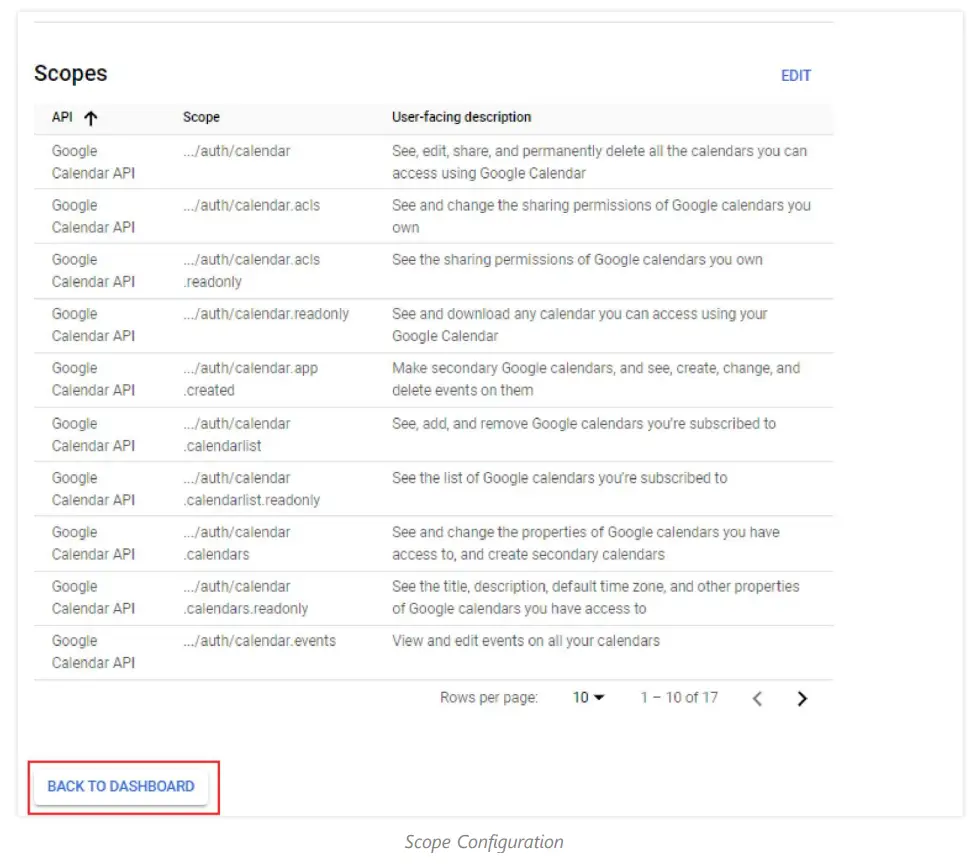Click 'See, add, and remove Google calendars' description
The height and width of the screenshot is (865, 979).
(x=584, y=423)
